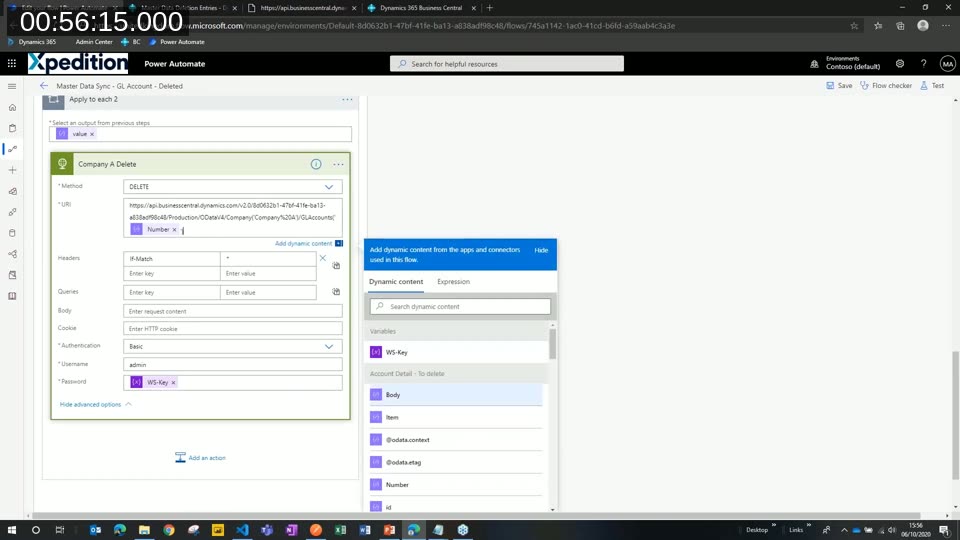
Task: Go back with the arrow beside flow title
Action: (43, 86)
